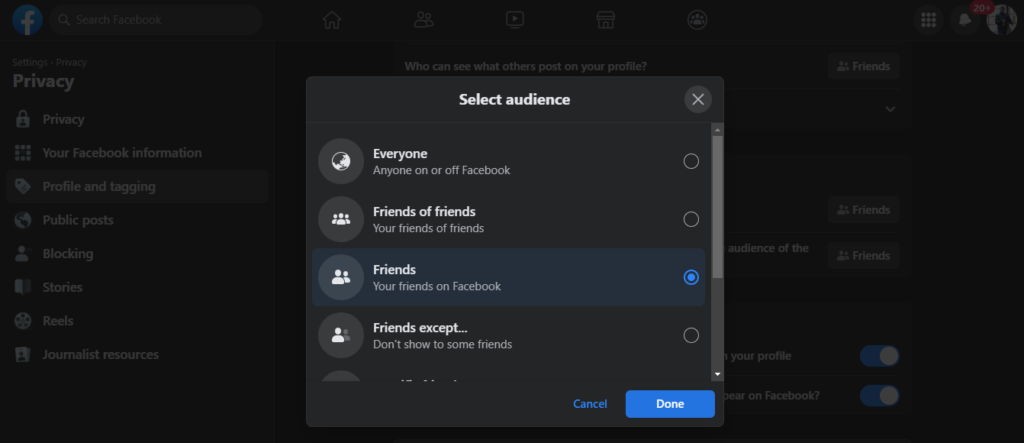Image resolution: width=1024 pixels, height=443 pixels.
Task: Click the Friends except icon
Action: coord(341,335)
